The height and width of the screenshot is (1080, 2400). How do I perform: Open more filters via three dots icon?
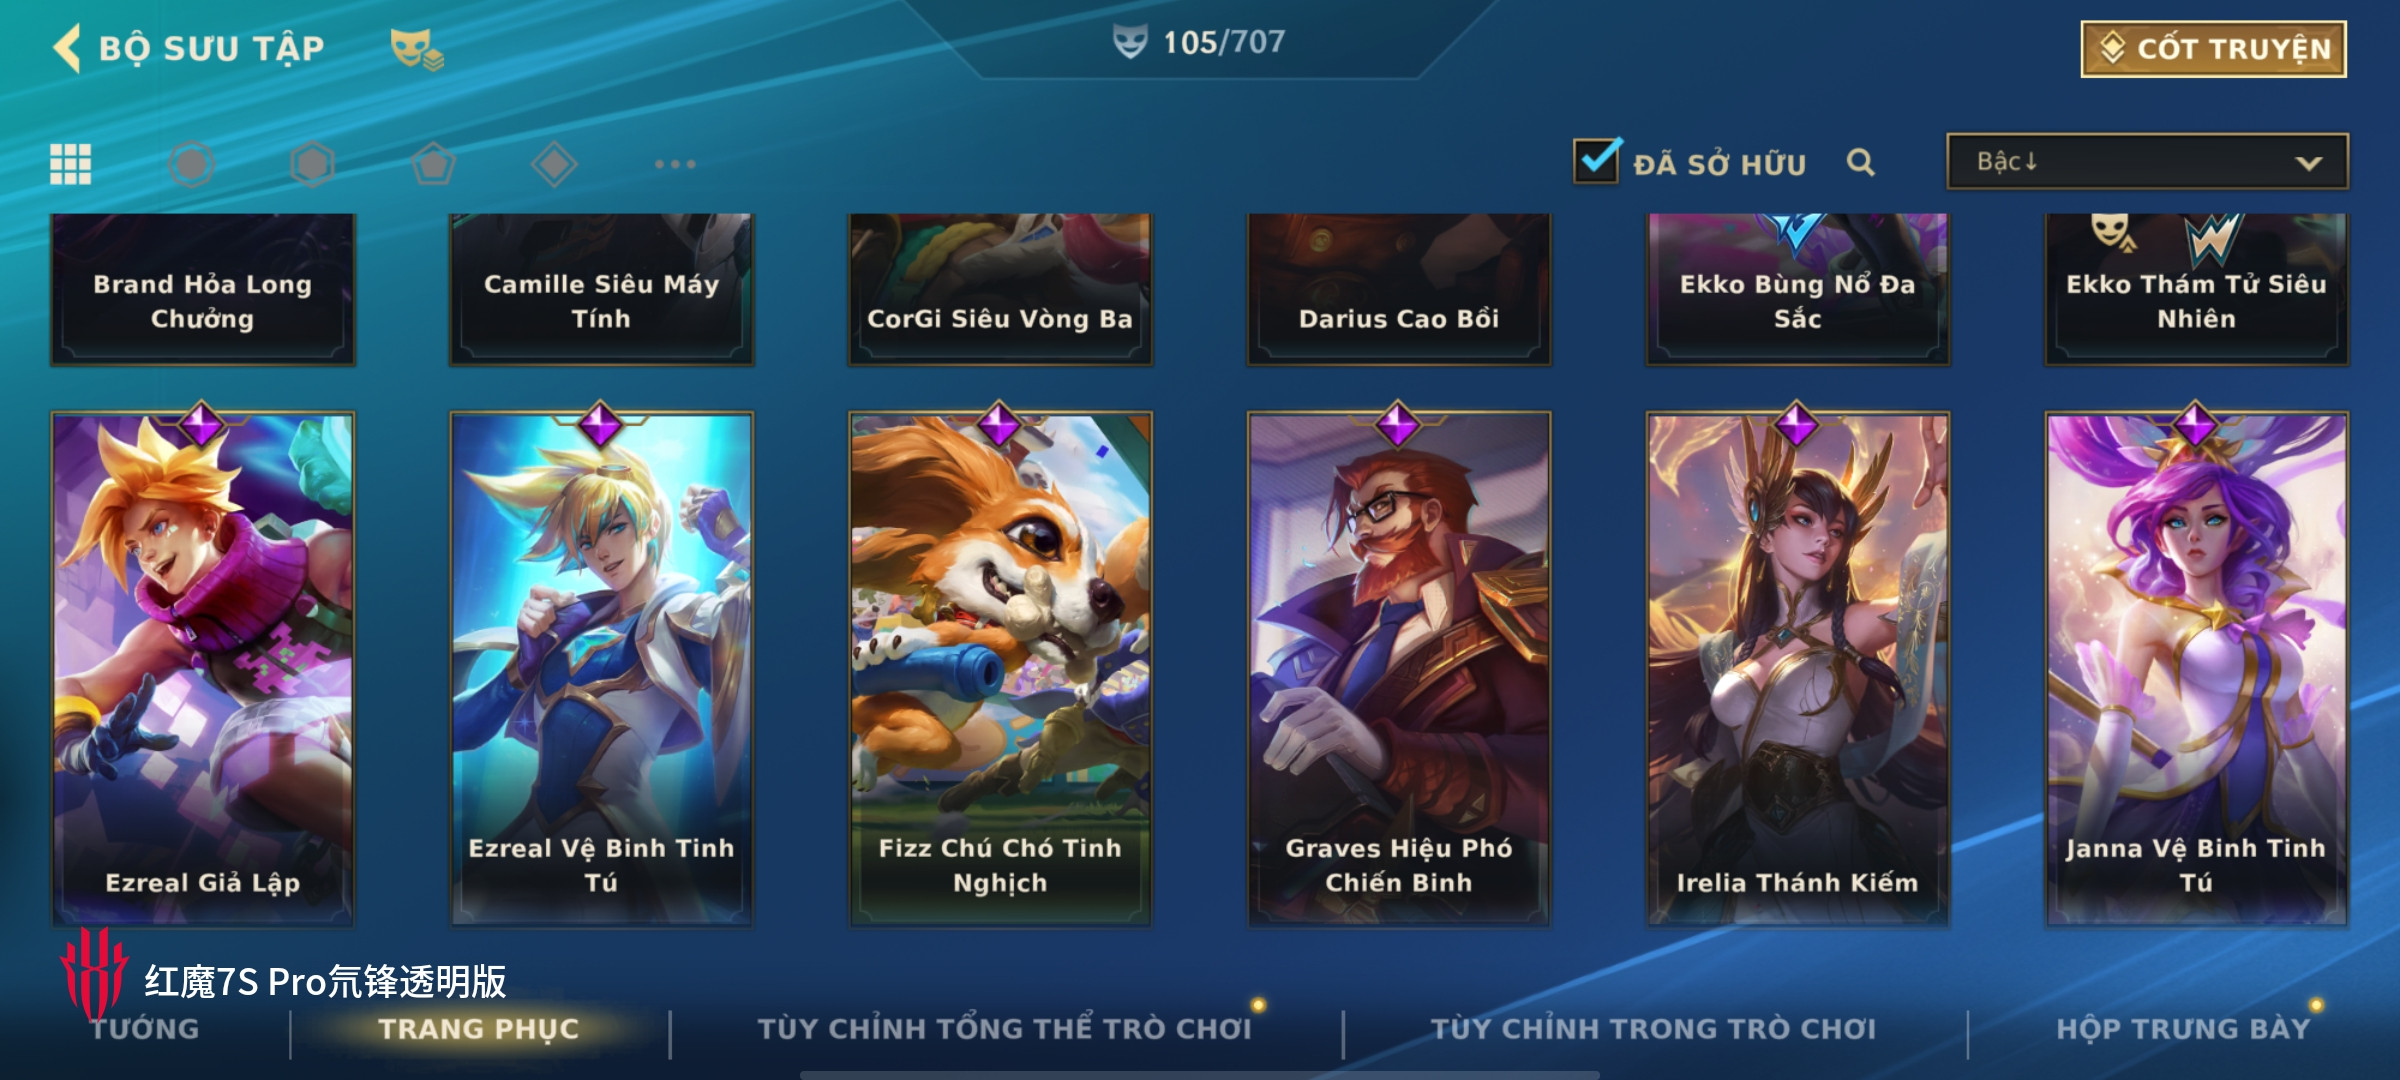tap(675, 164)
